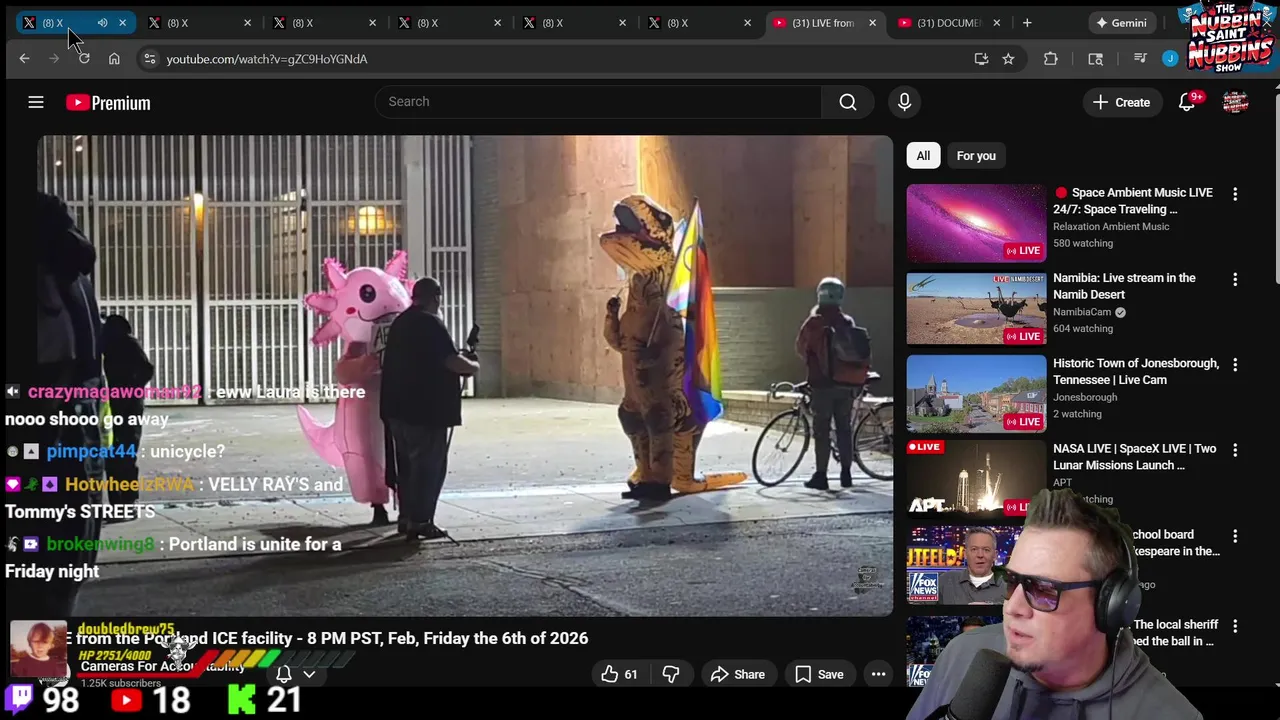Start voice search with microphone icon
This screenshot has height=720, width=1280.
click(904, 102)
